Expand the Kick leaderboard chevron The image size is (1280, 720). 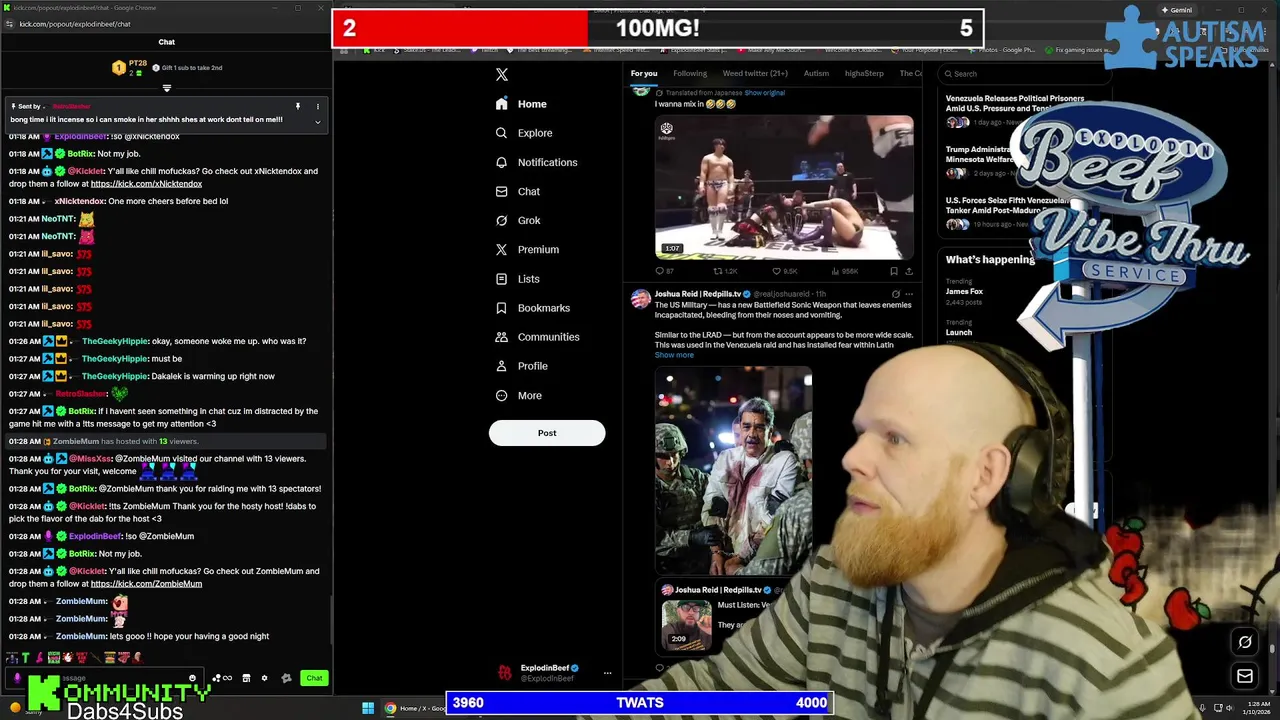tap(167, 88)
